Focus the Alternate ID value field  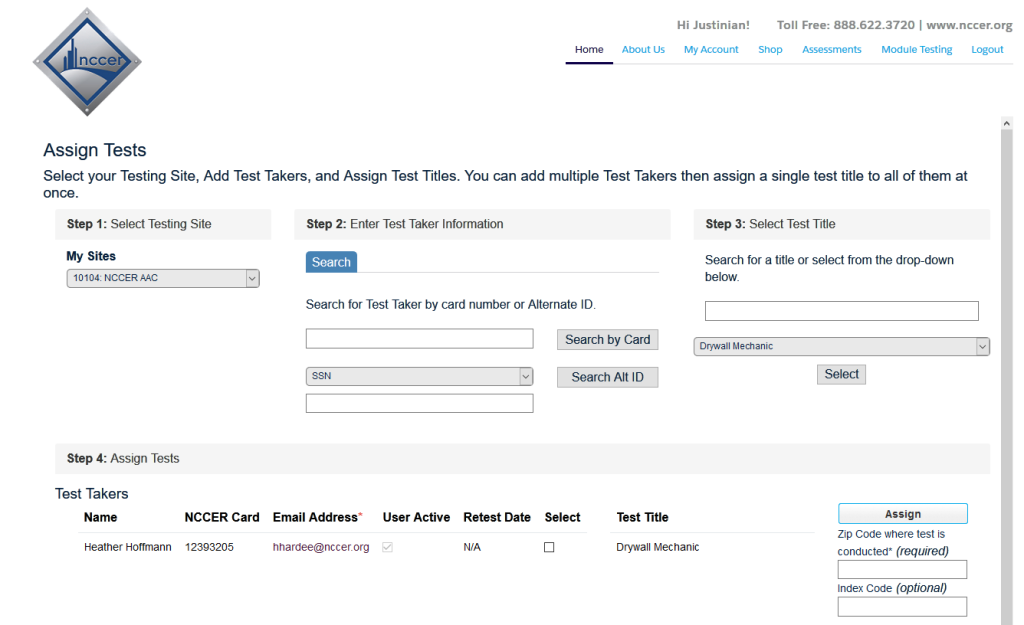tap(419, 403)
